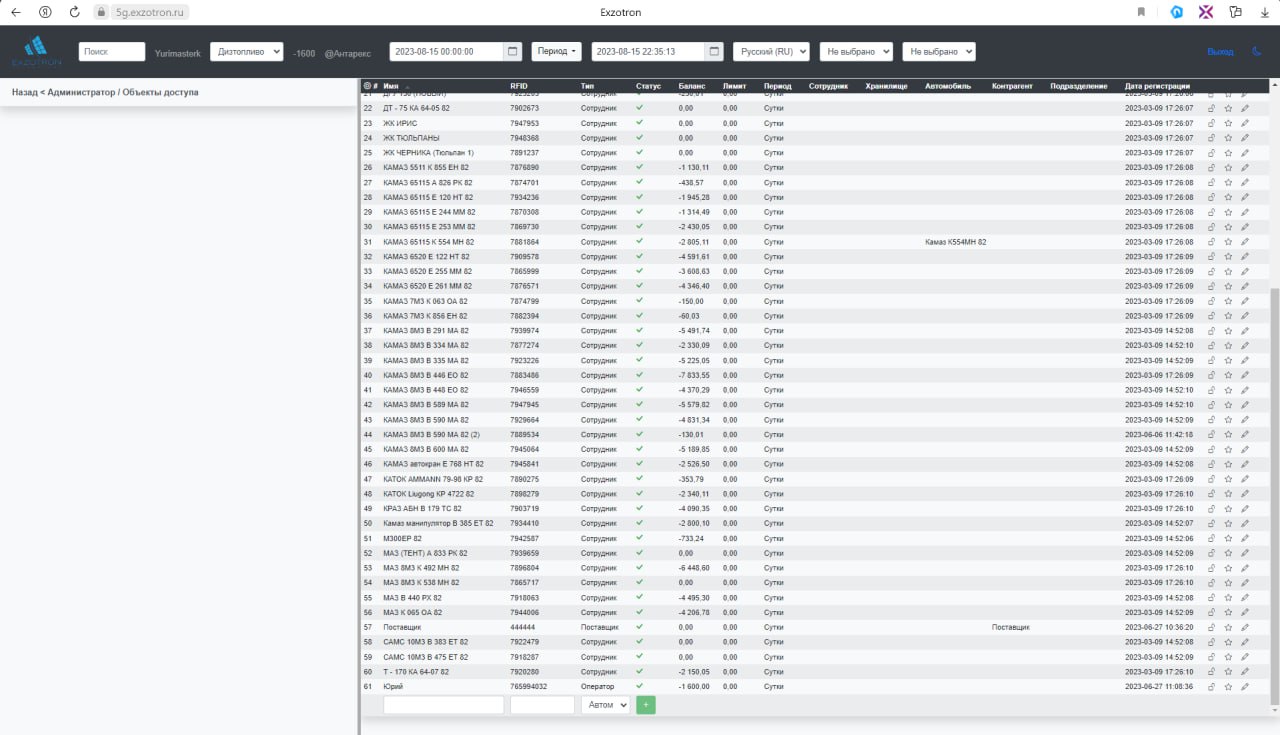The width and height of the screenshot is (1280, 735).
Task: Click lock icon for МАЗ В 440 РХ 82
Action: 1211,598
